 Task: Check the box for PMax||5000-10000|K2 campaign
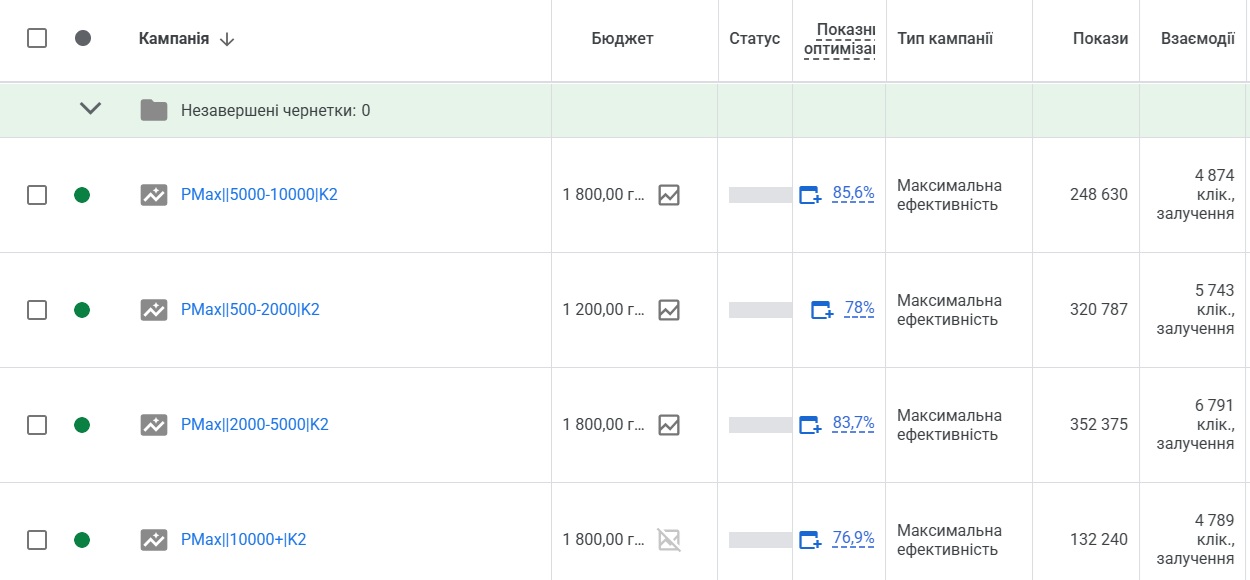click(37, 195)
